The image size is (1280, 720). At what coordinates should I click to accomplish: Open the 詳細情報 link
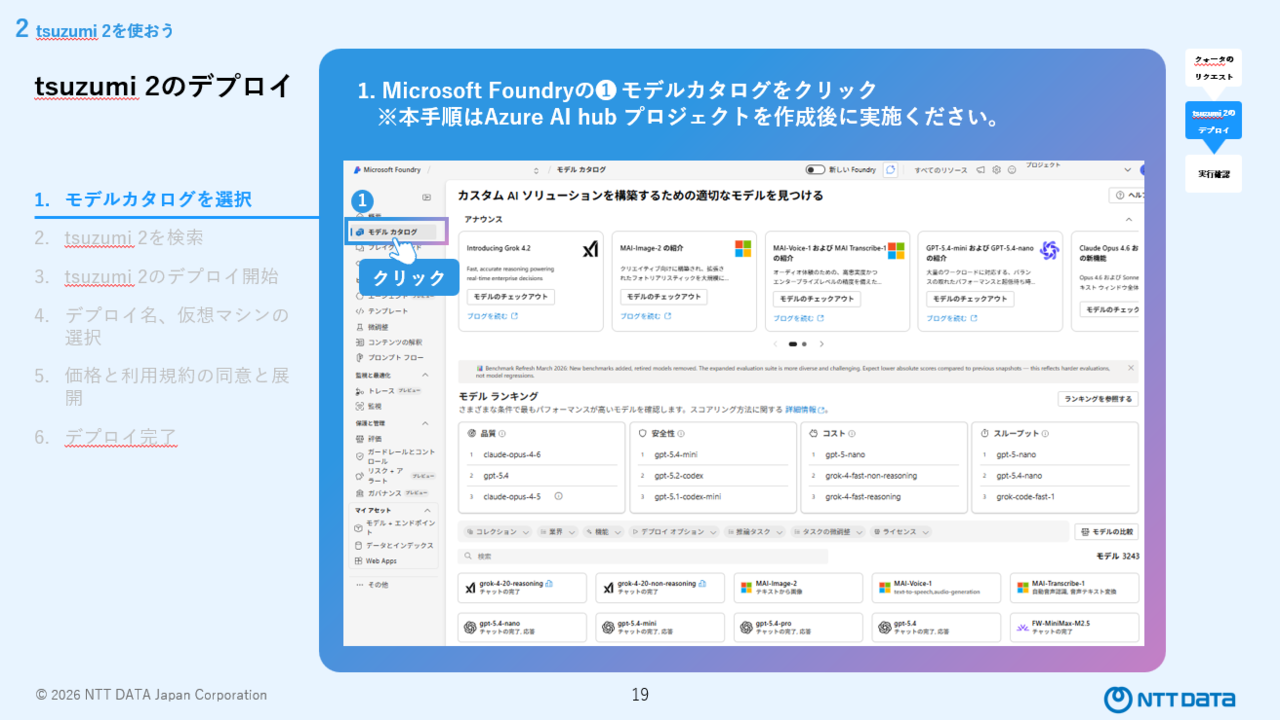pyautogui.click(x=807, y=410)
